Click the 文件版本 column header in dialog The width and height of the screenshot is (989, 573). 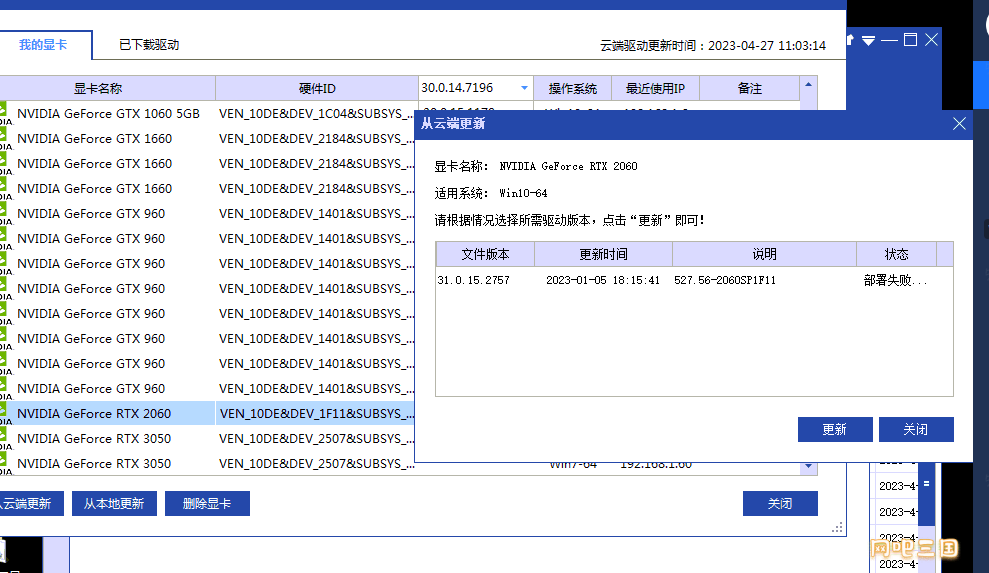[x=485, y=254]
